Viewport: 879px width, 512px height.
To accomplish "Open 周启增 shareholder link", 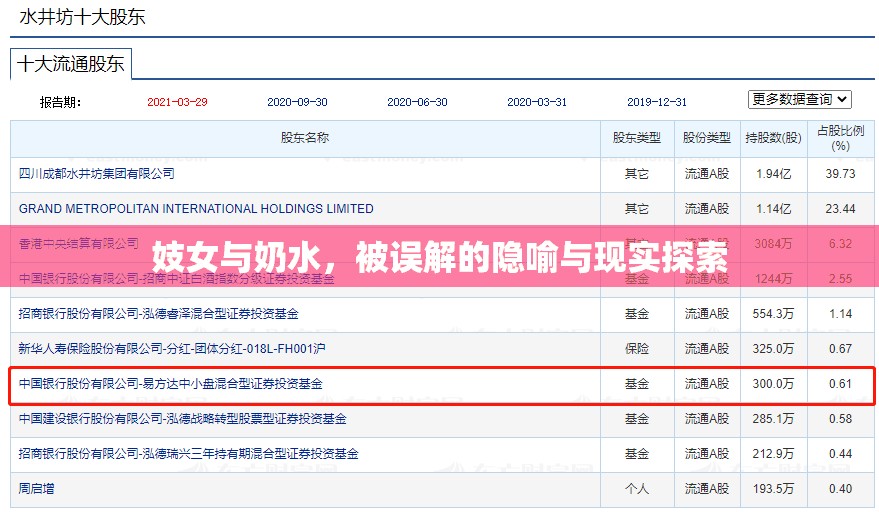I will [x=36, y=488].
